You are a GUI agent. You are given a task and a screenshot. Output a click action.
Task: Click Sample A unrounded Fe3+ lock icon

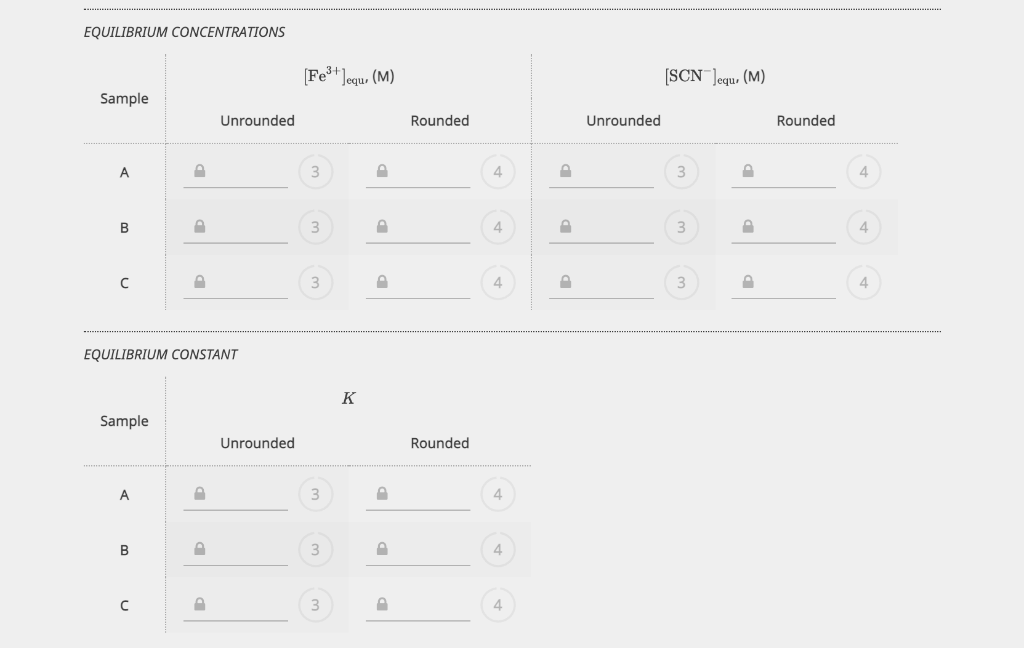point(200,171)
